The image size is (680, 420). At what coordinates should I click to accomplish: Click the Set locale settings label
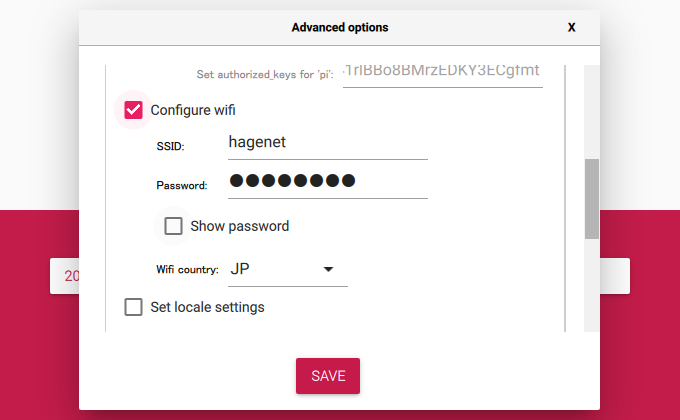tap(207, 307)
